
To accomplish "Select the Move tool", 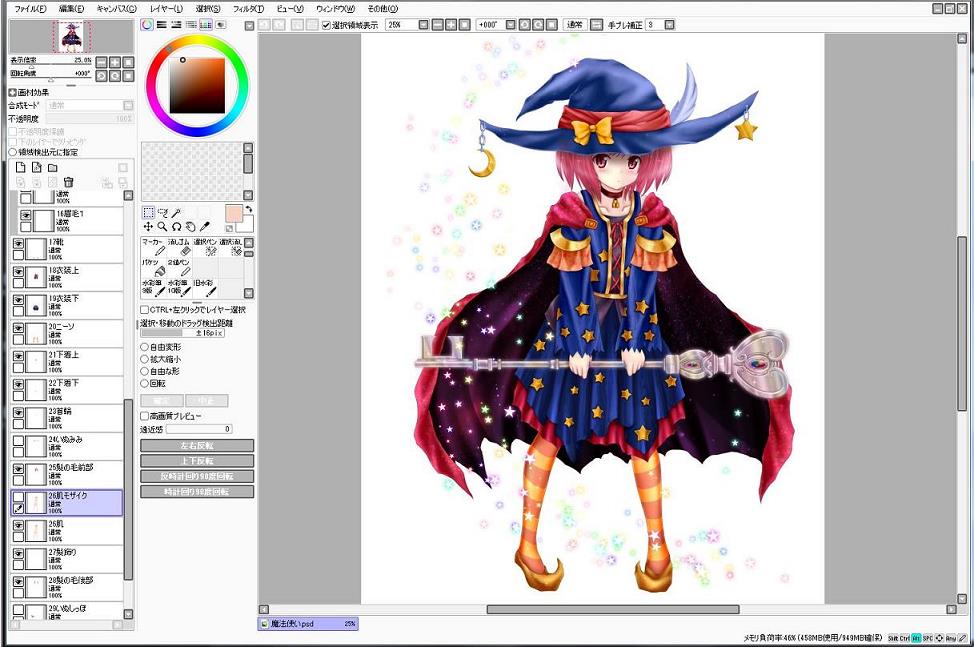I will pos(148,227).
